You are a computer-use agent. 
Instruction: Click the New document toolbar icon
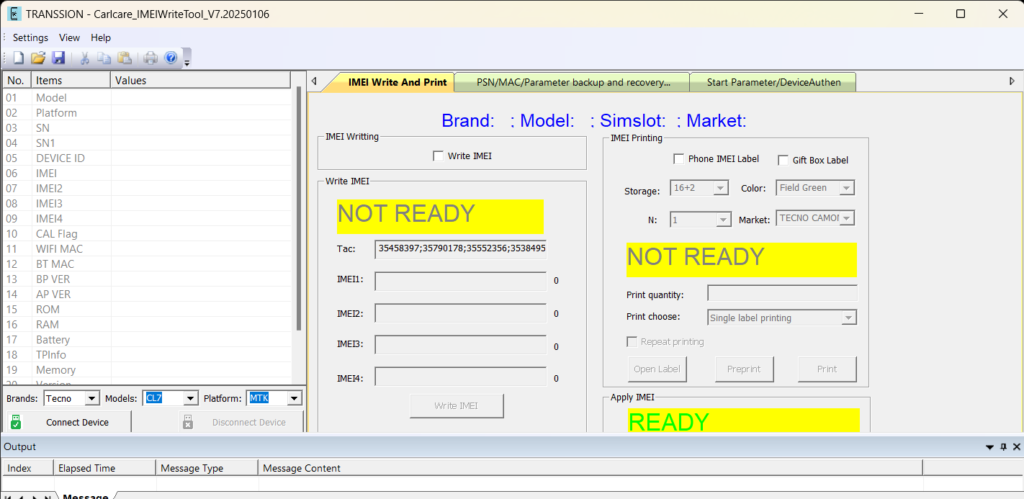tap(18, 58)
